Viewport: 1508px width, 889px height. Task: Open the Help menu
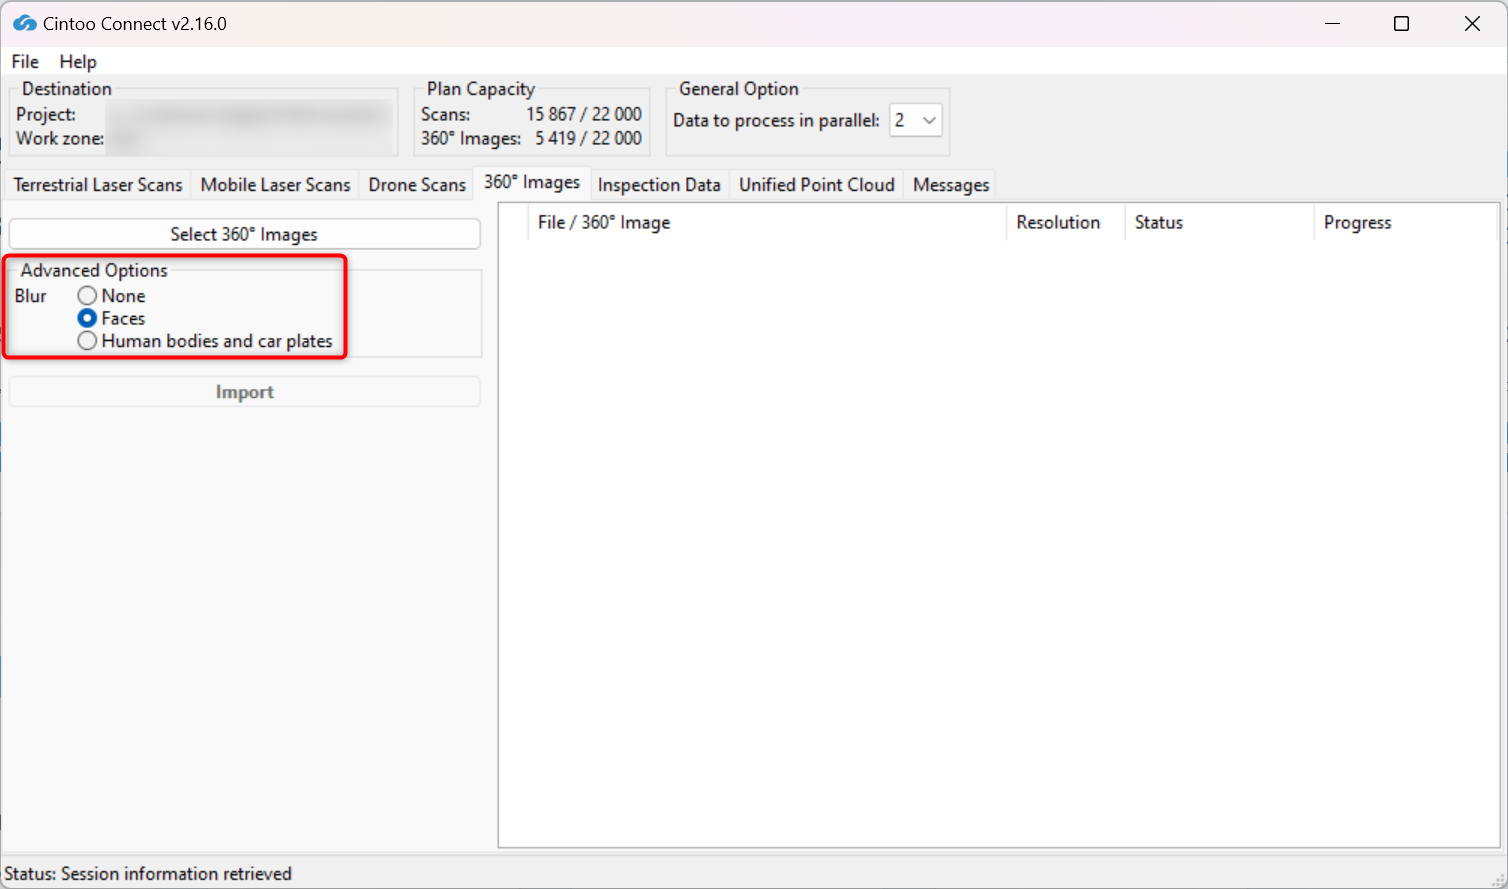(78, 62)
